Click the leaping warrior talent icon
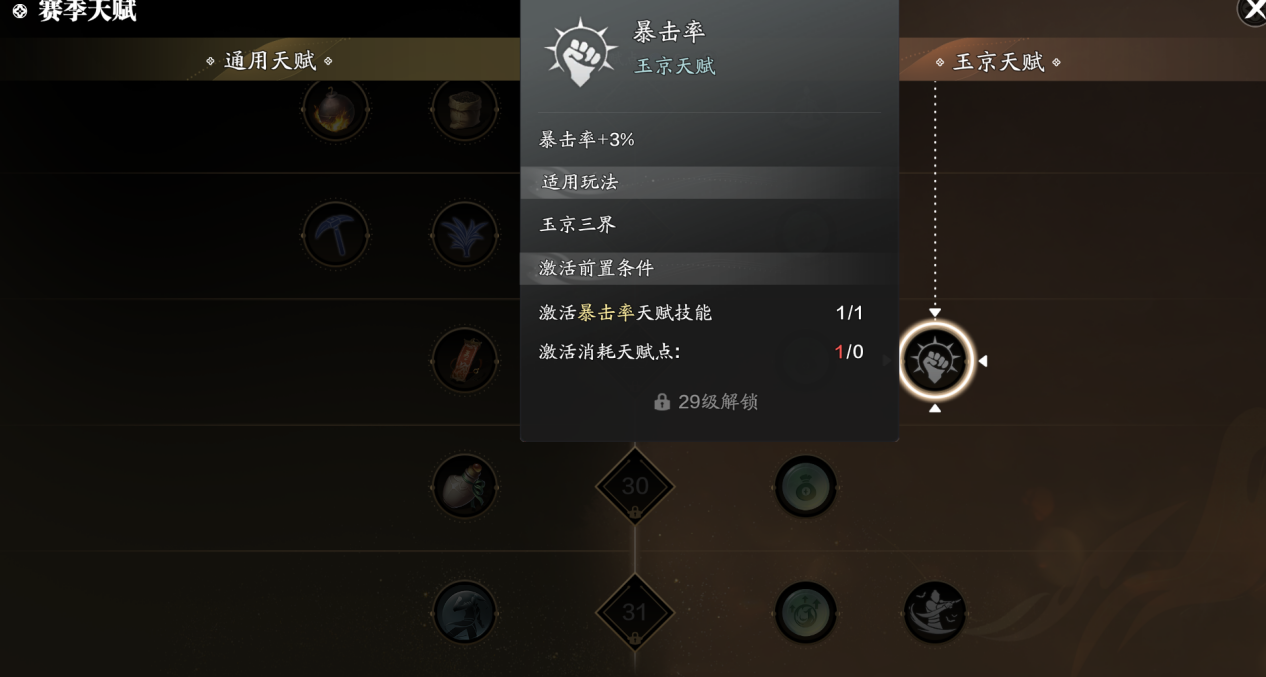 click(x=935, y=612)
